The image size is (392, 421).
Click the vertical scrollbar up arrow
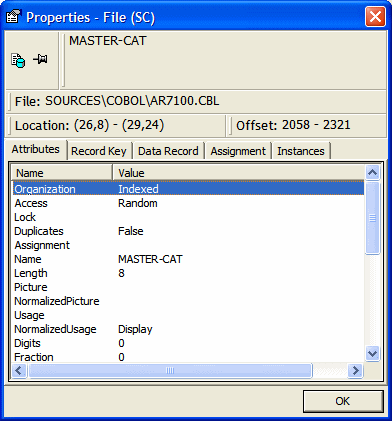(372, 173)
